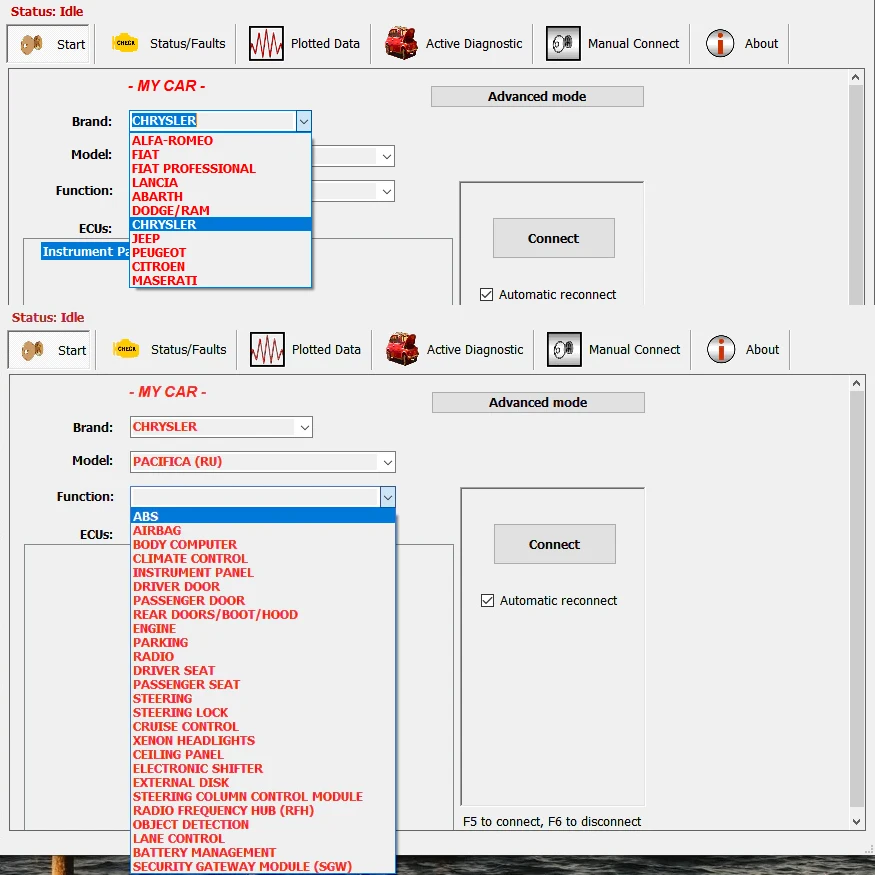
Task: Select BATTERY MANAGEMENT function
Action: (263, 853)
